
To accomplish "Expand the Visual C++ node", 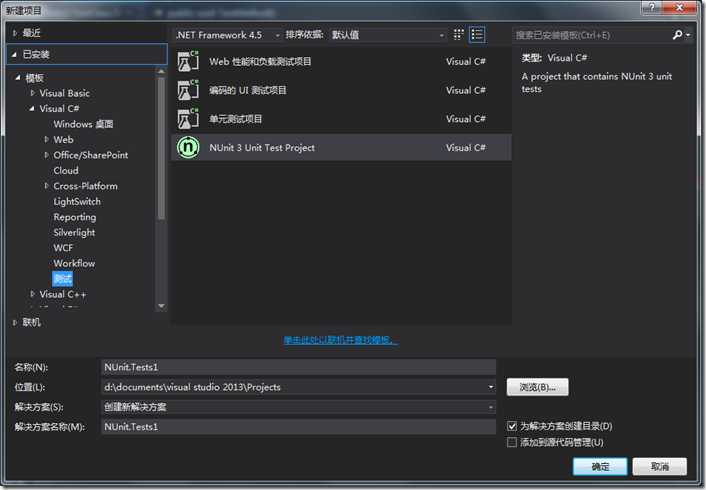I will point(32,294).
